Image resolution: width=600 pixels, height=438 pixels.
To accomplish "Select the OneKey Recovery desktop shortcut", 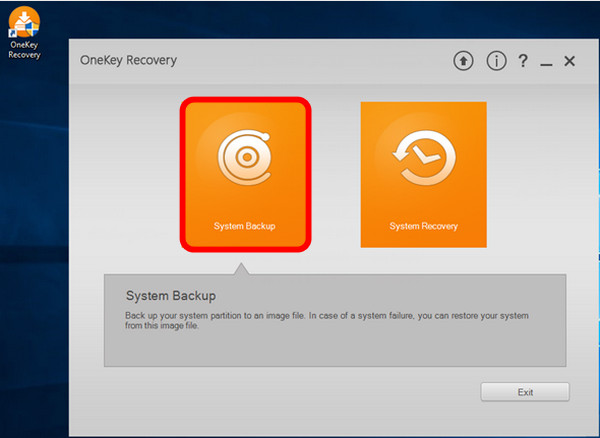I will 24,33.
